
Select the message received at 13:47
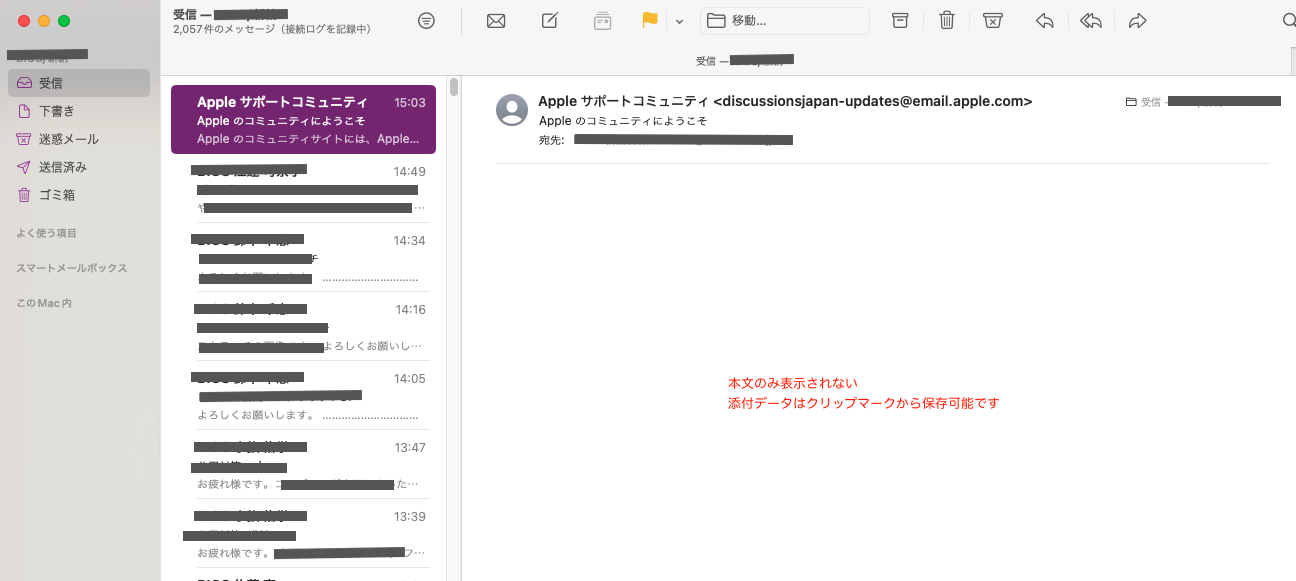click(x=303, y=465)
